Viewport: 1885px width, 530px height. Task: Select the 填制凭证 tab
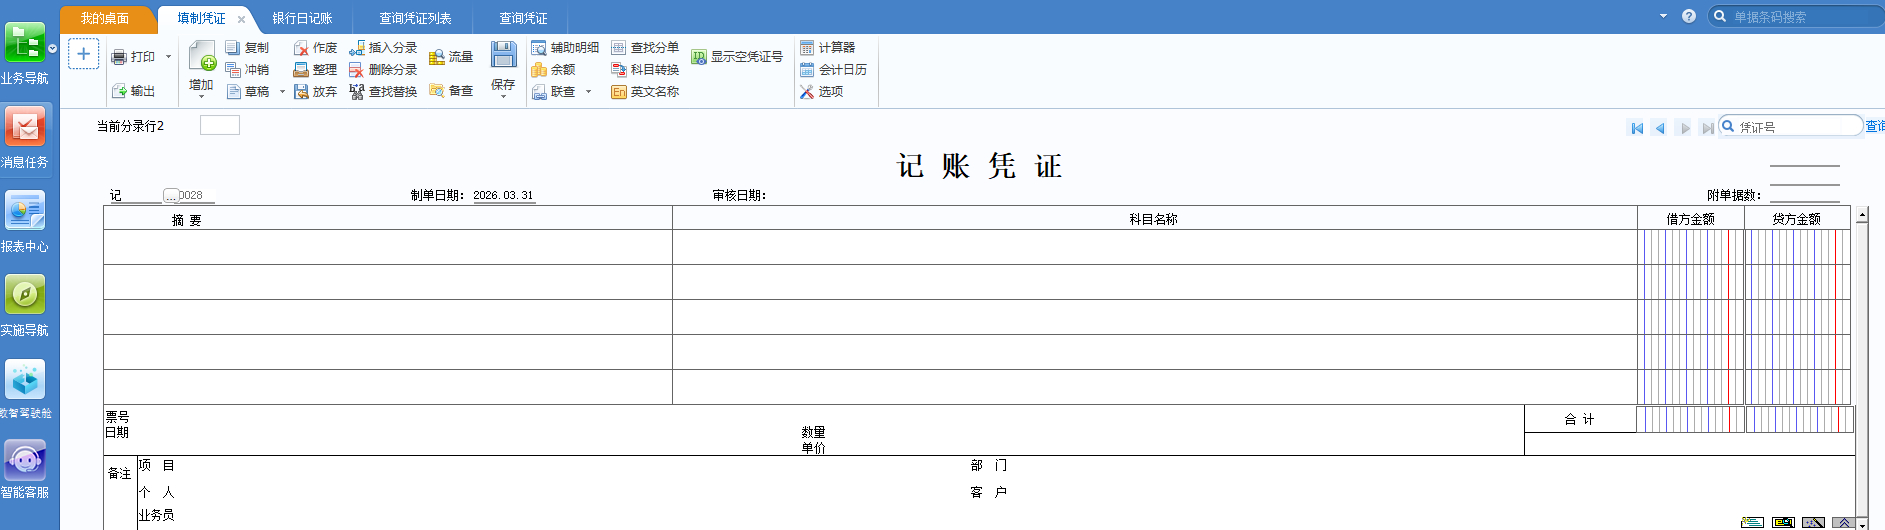point(201,18)
